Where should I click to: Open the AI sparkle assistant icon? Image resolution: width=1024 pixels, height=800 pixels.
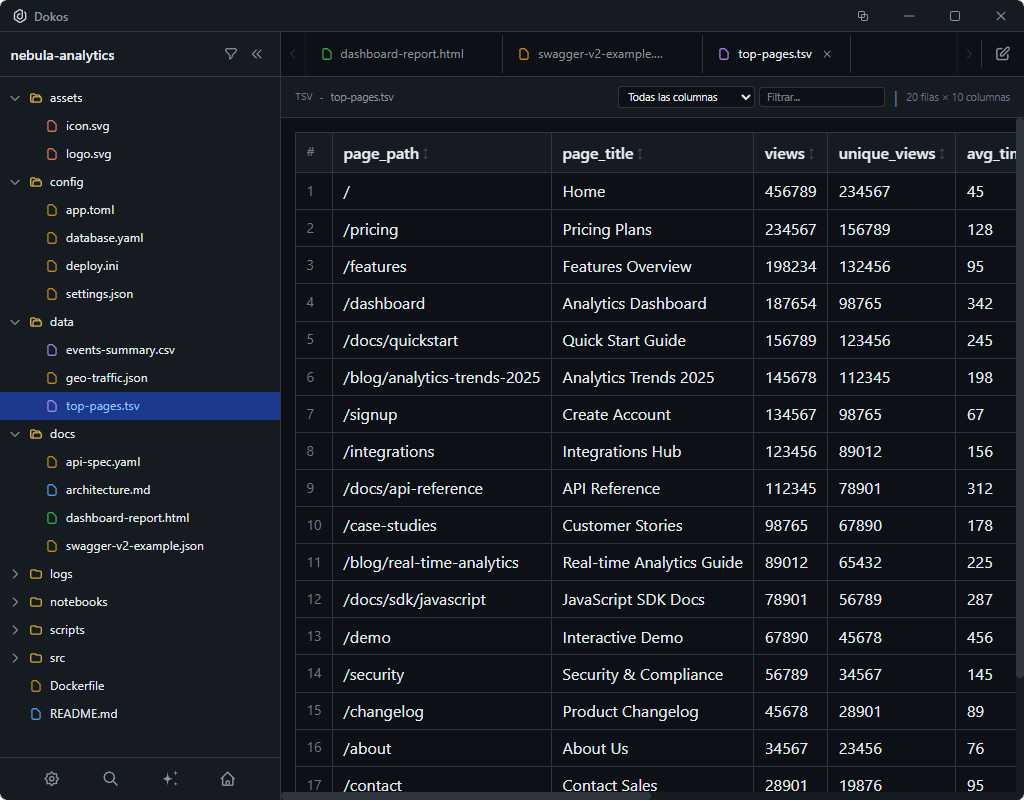tap(169, 779)
